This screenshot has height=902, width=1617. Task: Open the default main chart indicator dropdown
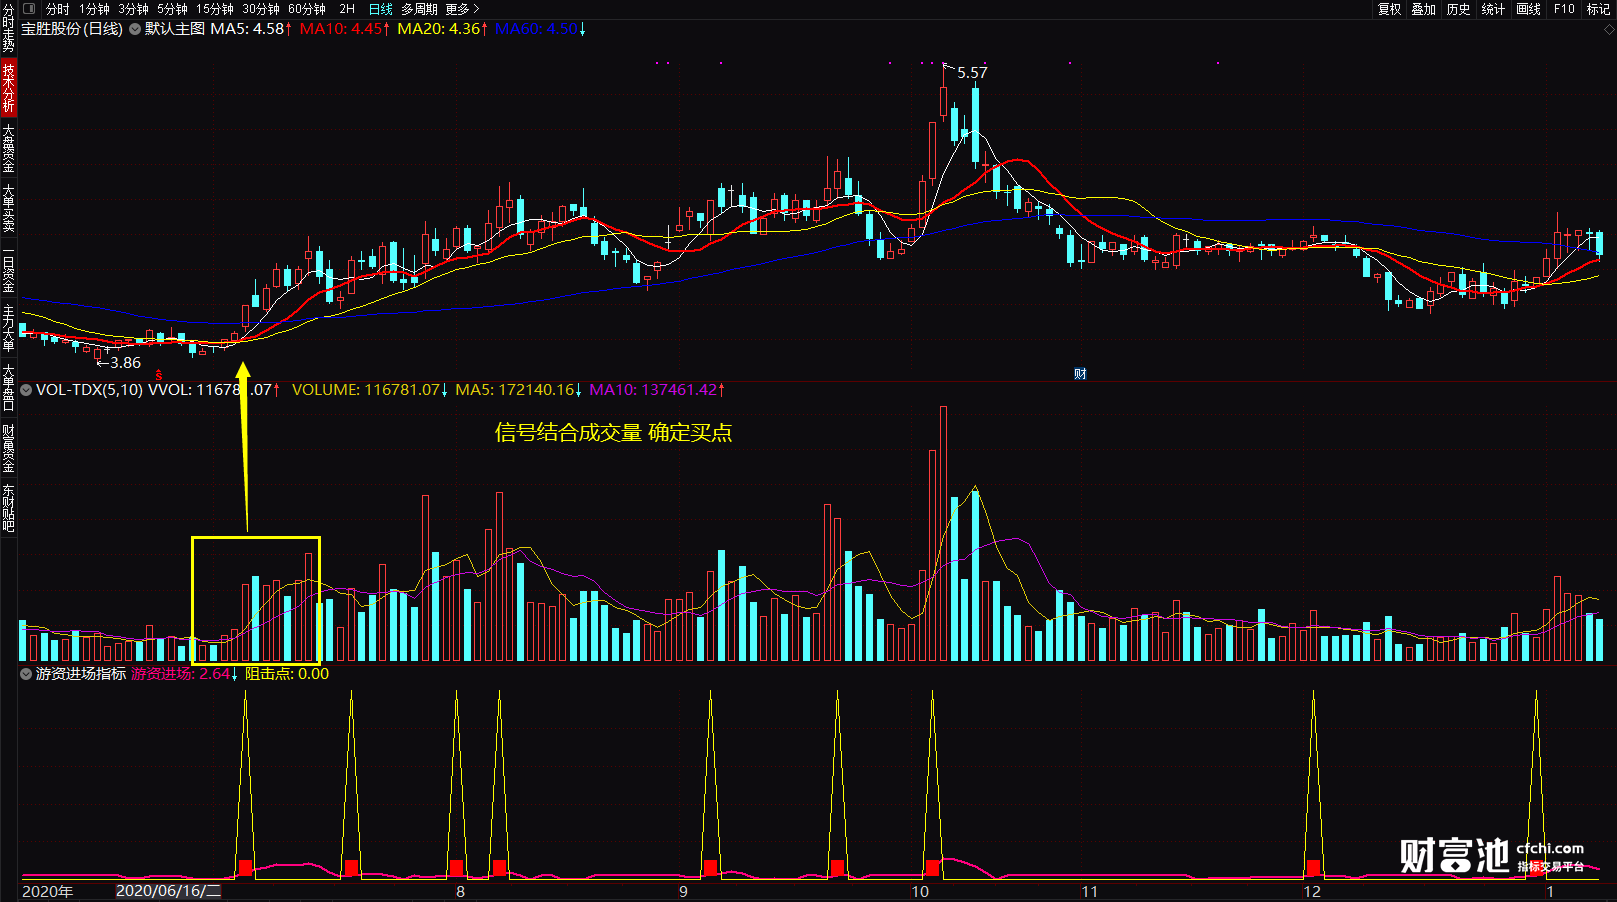tap(135, 29)
